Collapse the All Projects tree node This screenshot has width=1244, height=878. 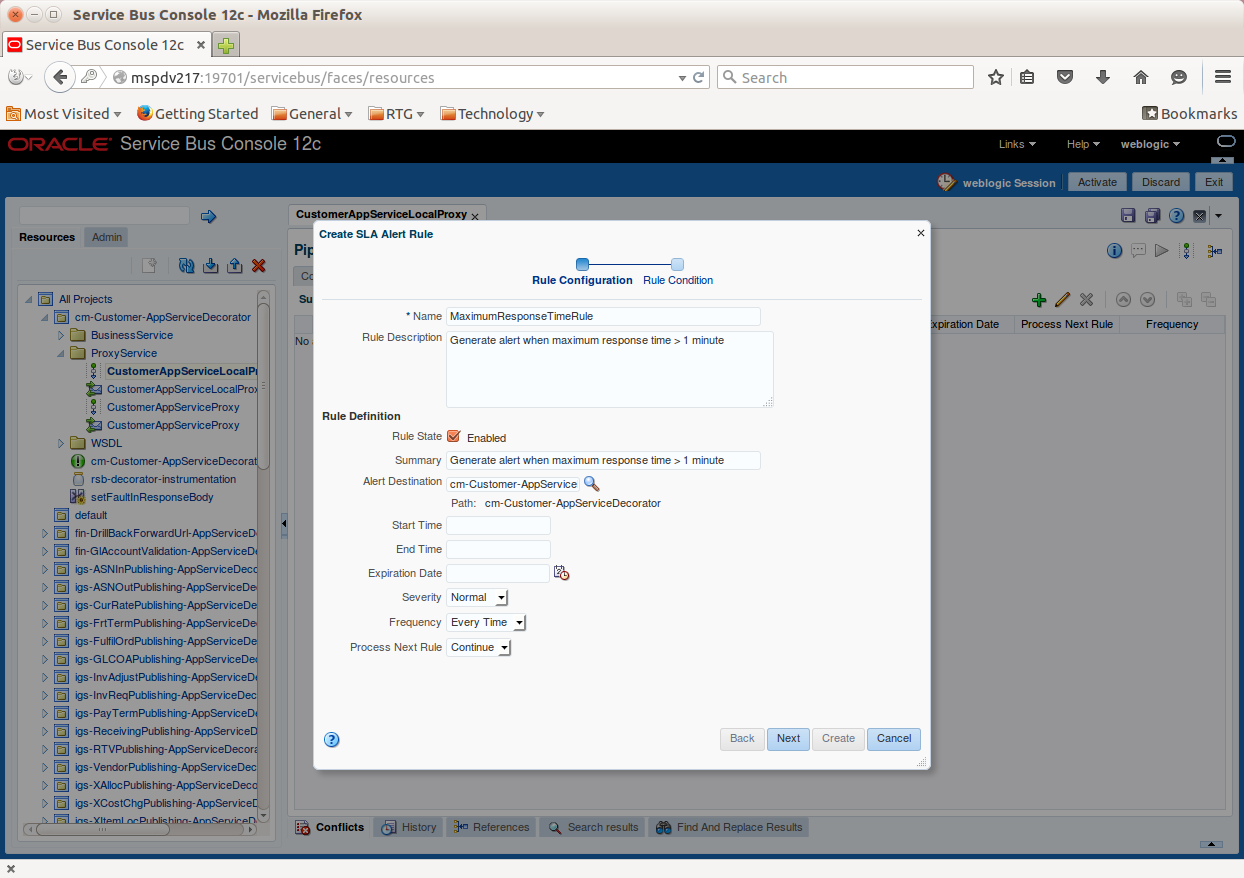28,299
